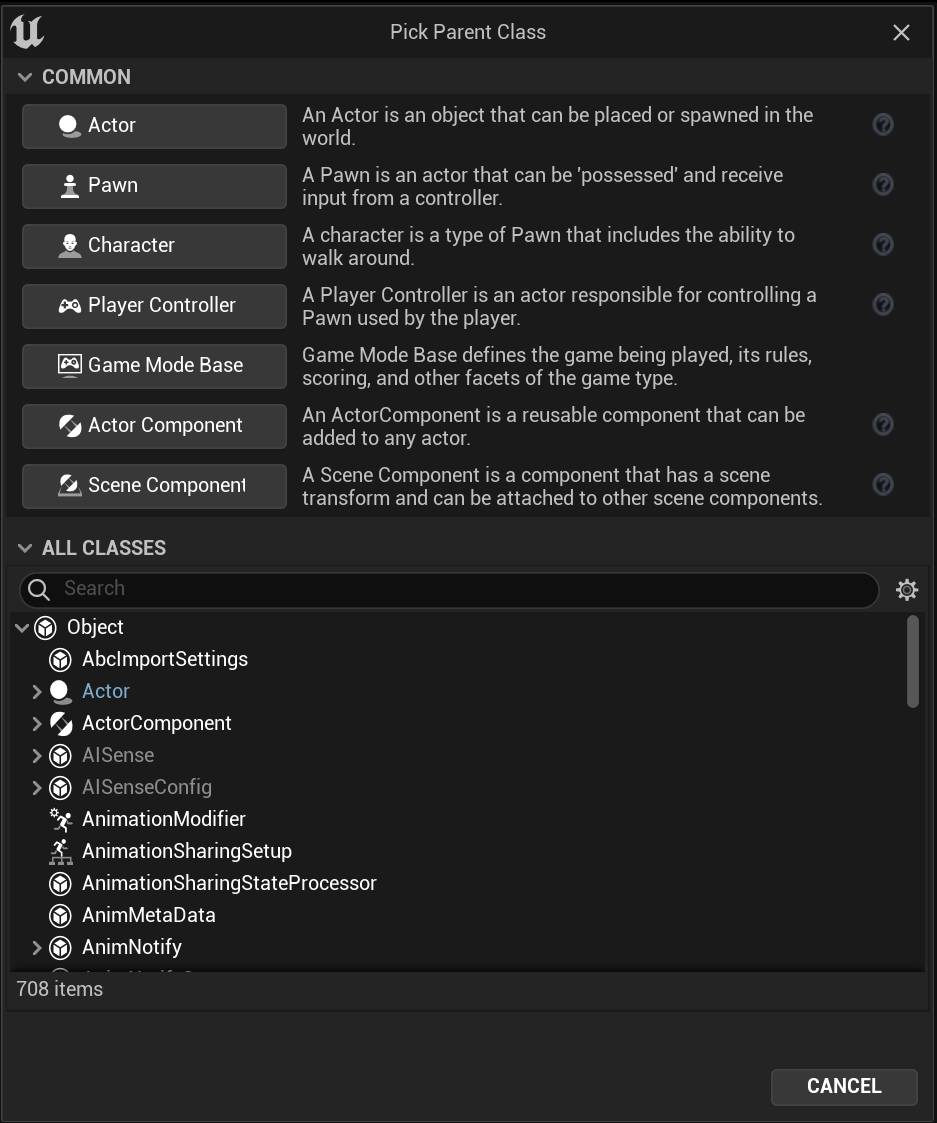
Task: Click the help icon beside Pawn description
Action: click(x=883, y=185)
